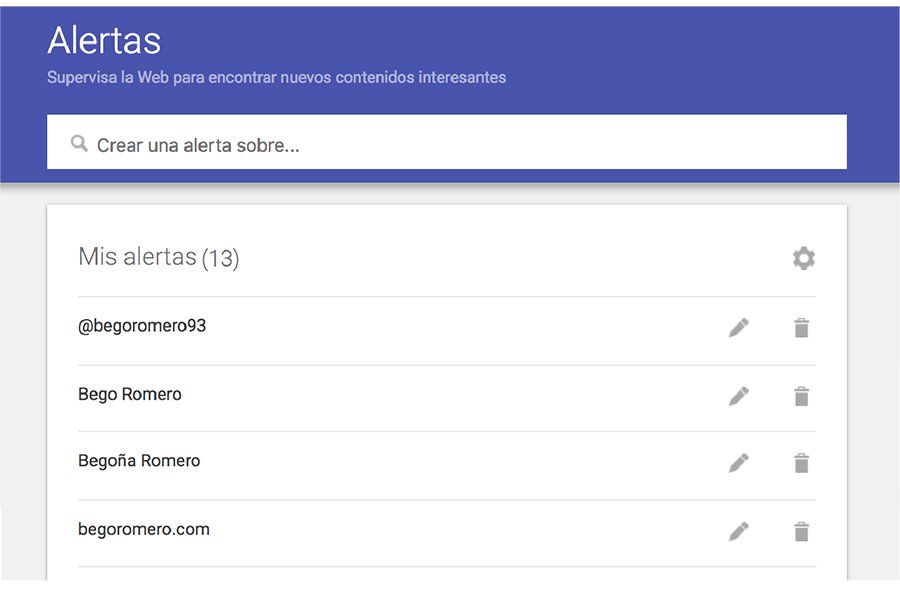The height and width of the screenshot is (591, 900).
Task: Open the alerts settings gear icon
Action: 802,257
